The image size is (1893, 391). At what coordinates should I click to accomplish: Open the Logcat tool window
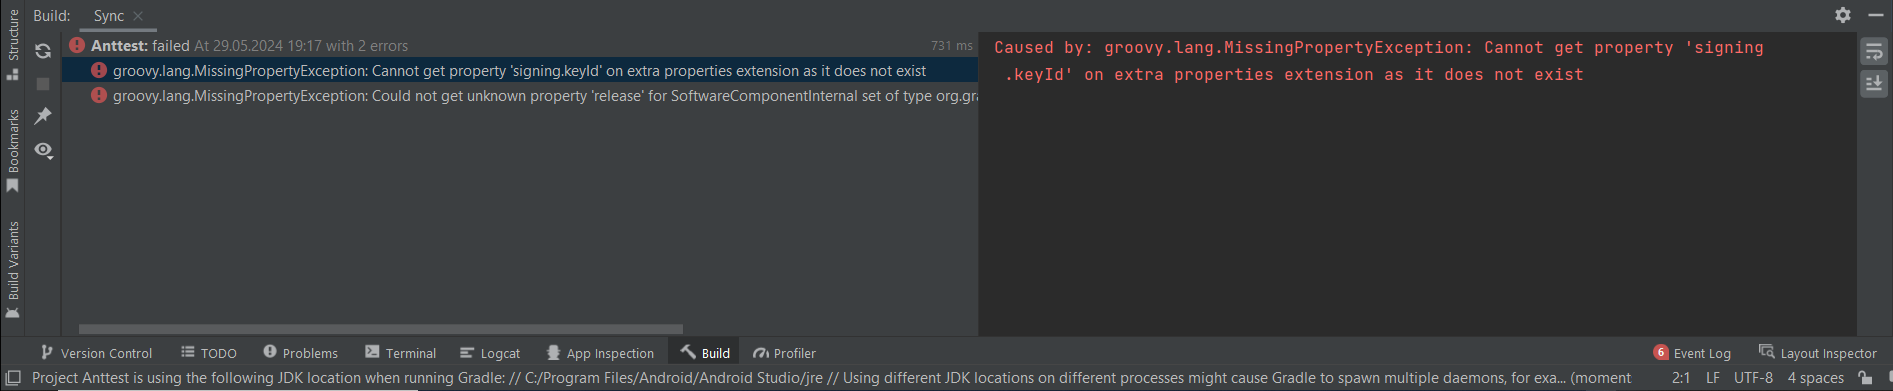coord(490,353)
